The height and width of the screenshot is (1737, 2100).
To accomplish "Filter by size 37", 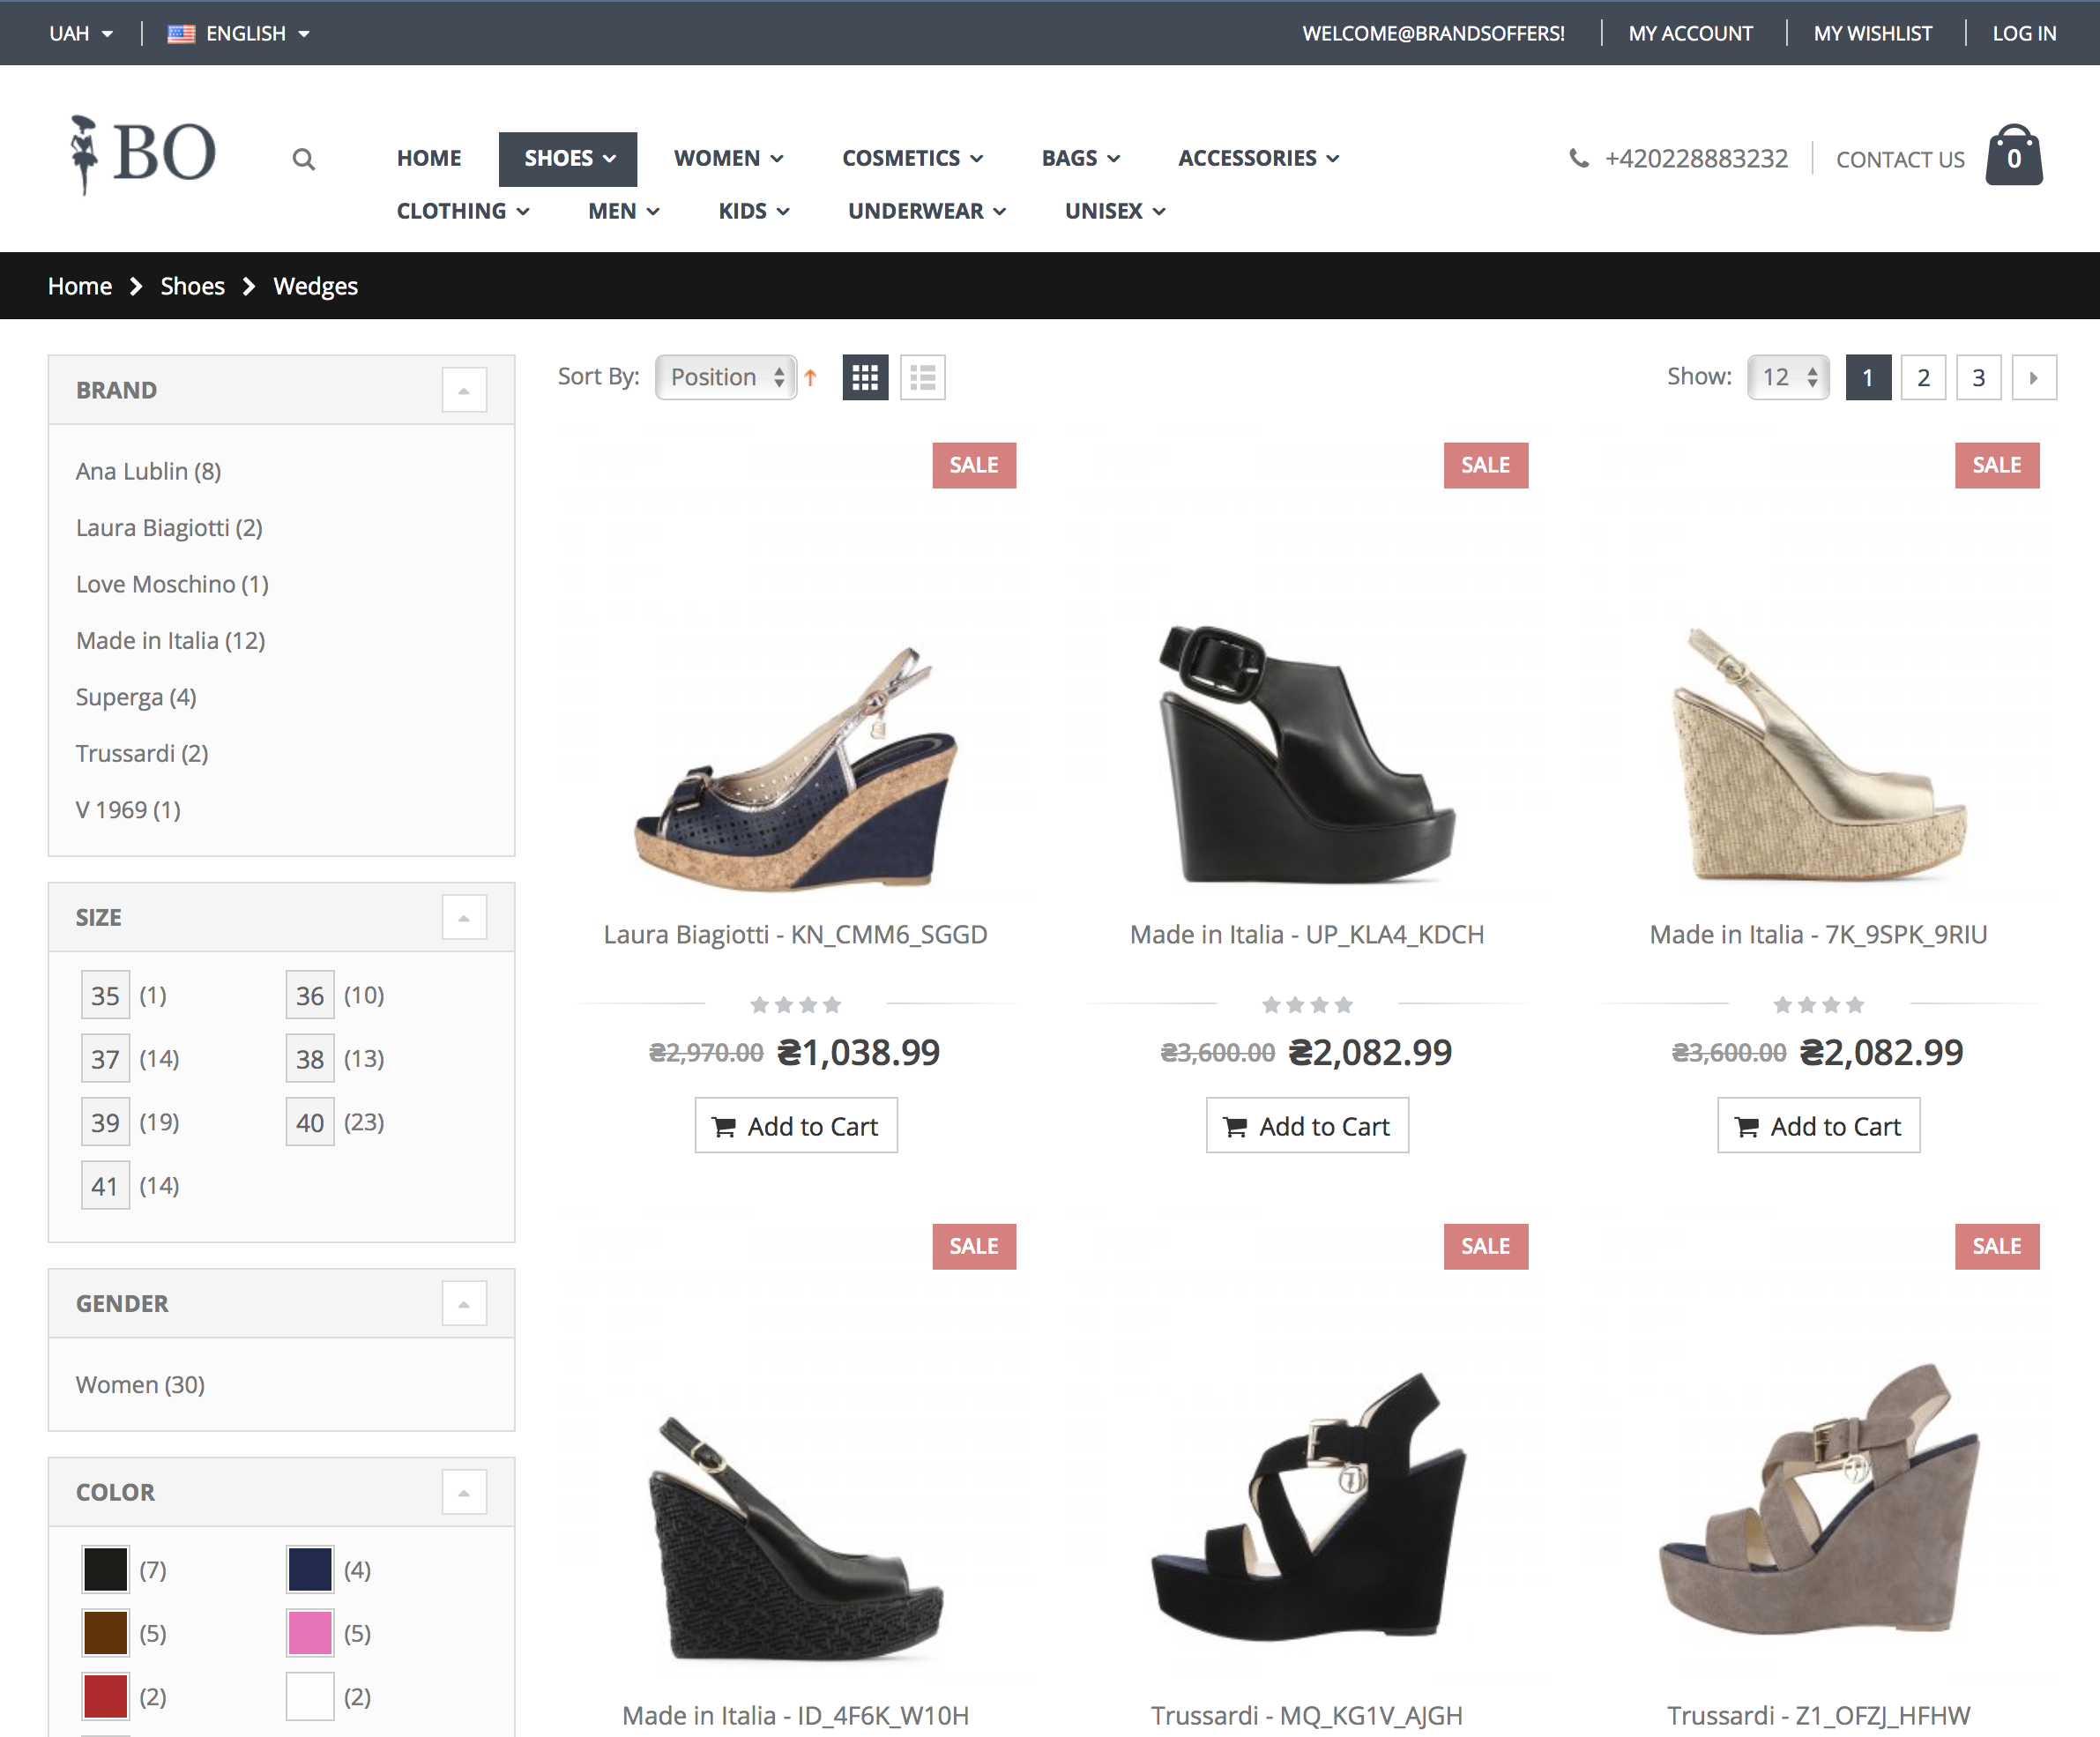I will point(105,1058).
